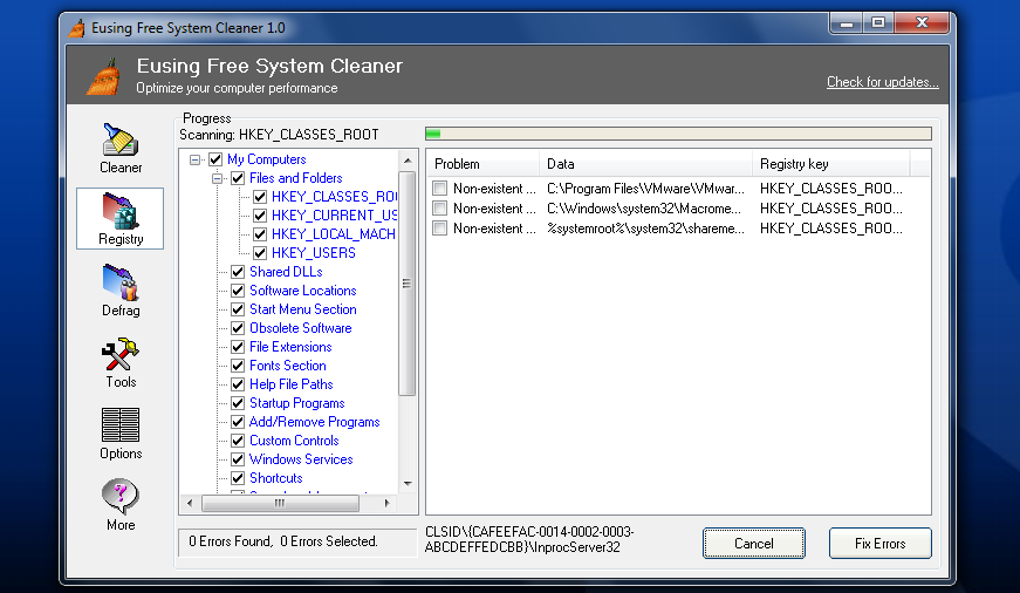Toggle the HKEY_LOCAL_MACHINE tree checkbox
Screen dimensions: 1020x593
260,234
